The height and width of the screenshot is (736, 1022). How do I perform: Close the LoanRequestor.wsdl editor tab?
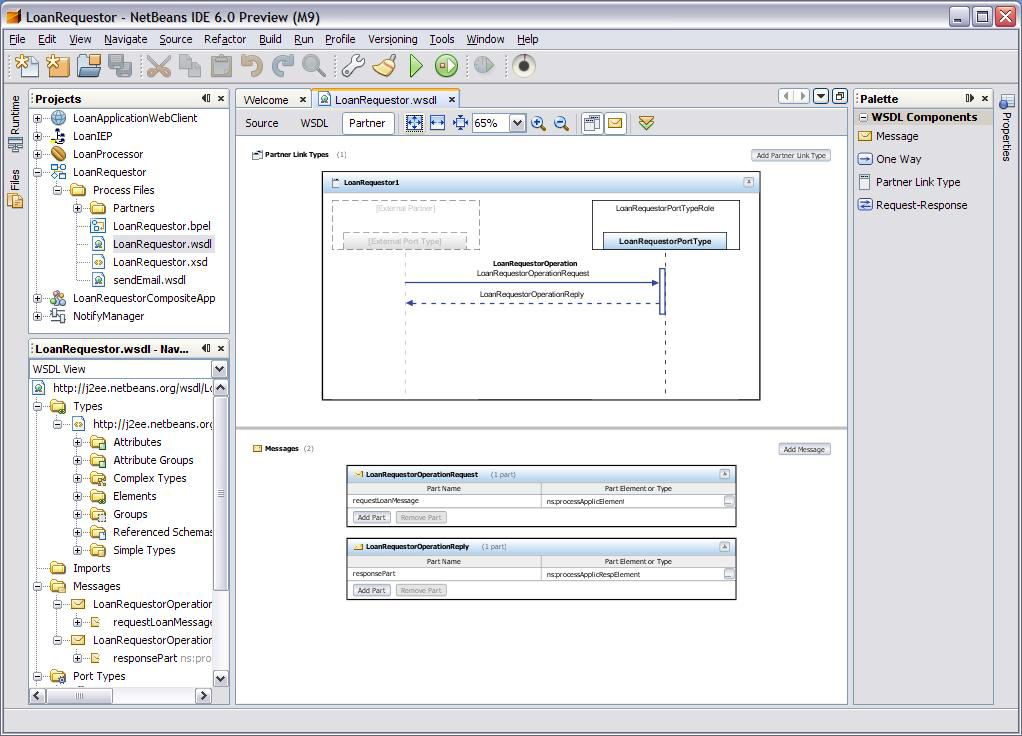pyautogui.click(x=452, y=100)
